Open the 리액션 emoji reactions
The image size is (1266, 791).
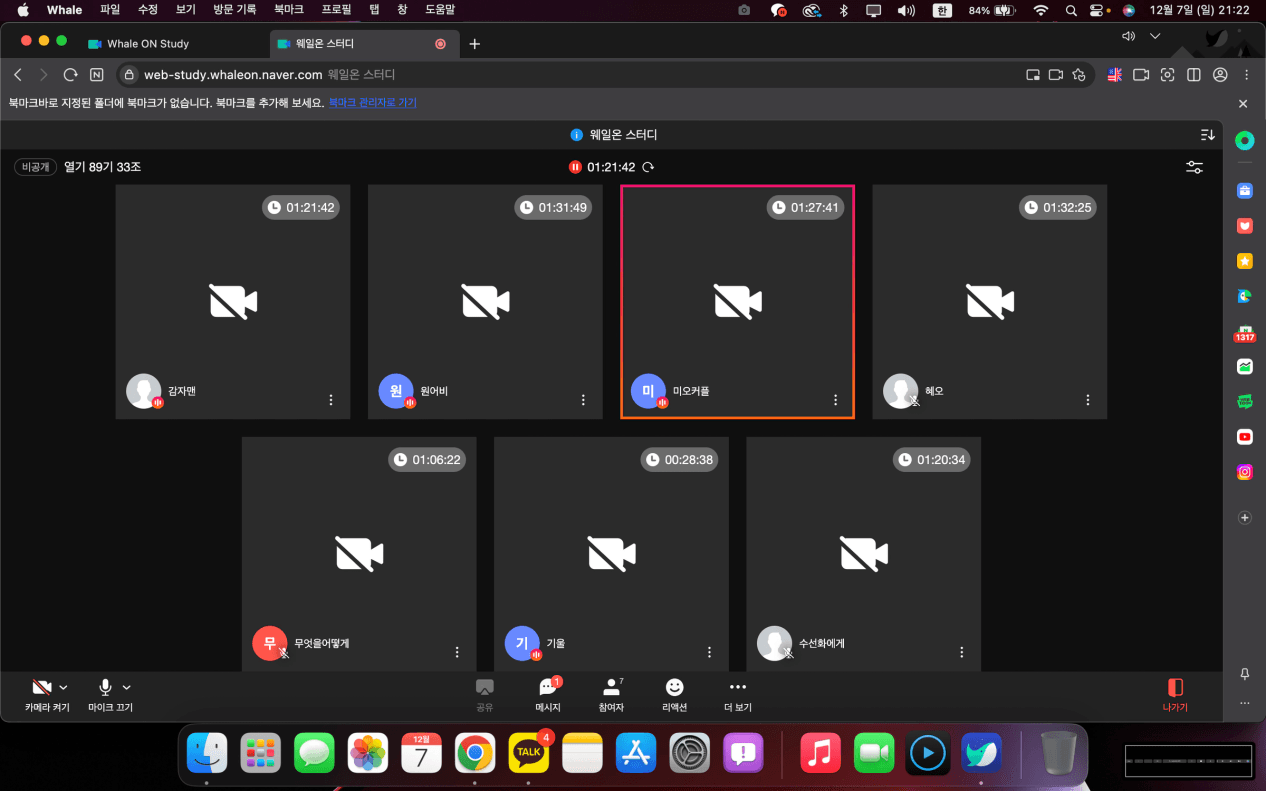coord(675,688)
